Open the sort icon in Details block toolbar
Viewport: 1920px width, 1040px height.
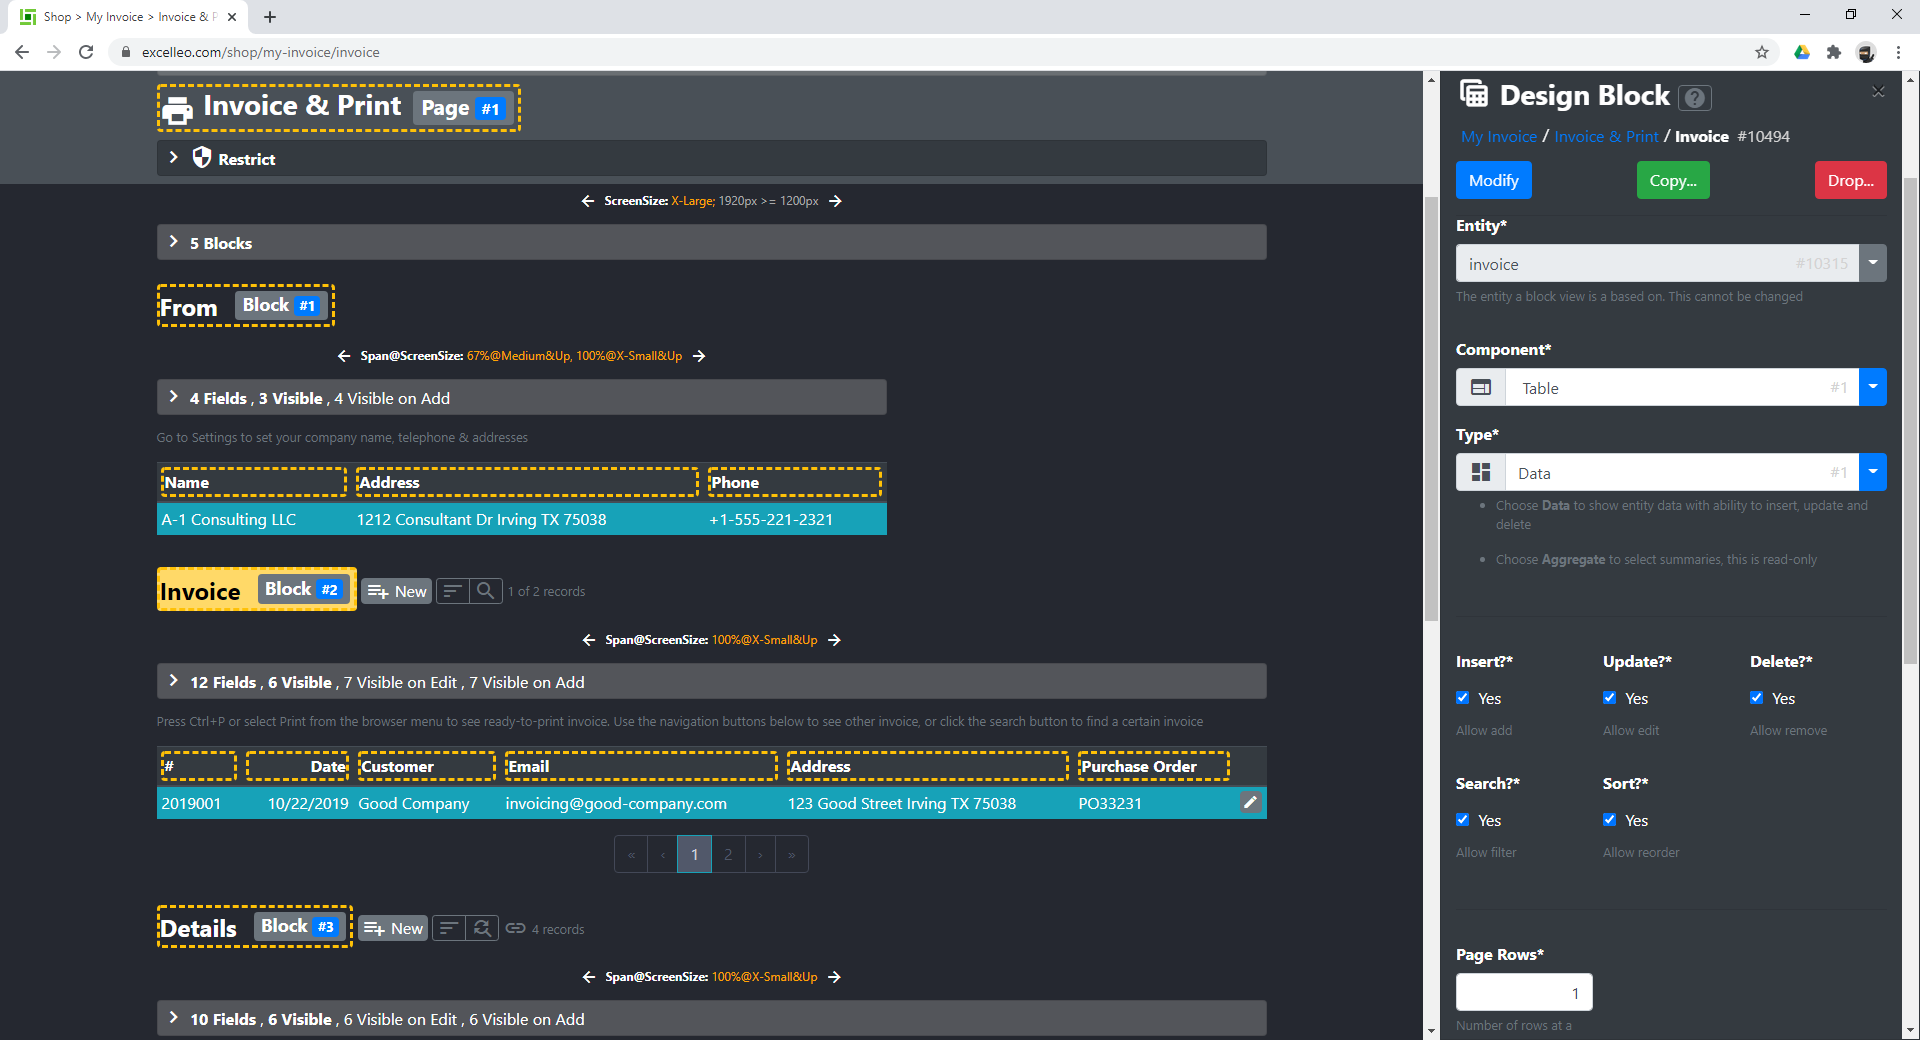[x=449, y=928]
